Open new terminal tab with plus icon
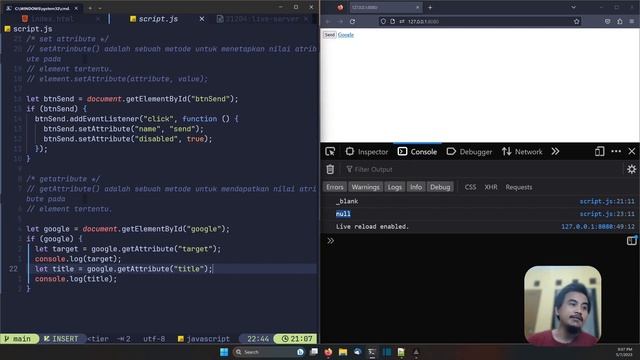Viewport: 640px width, 360px height. [x=90, y=8]
